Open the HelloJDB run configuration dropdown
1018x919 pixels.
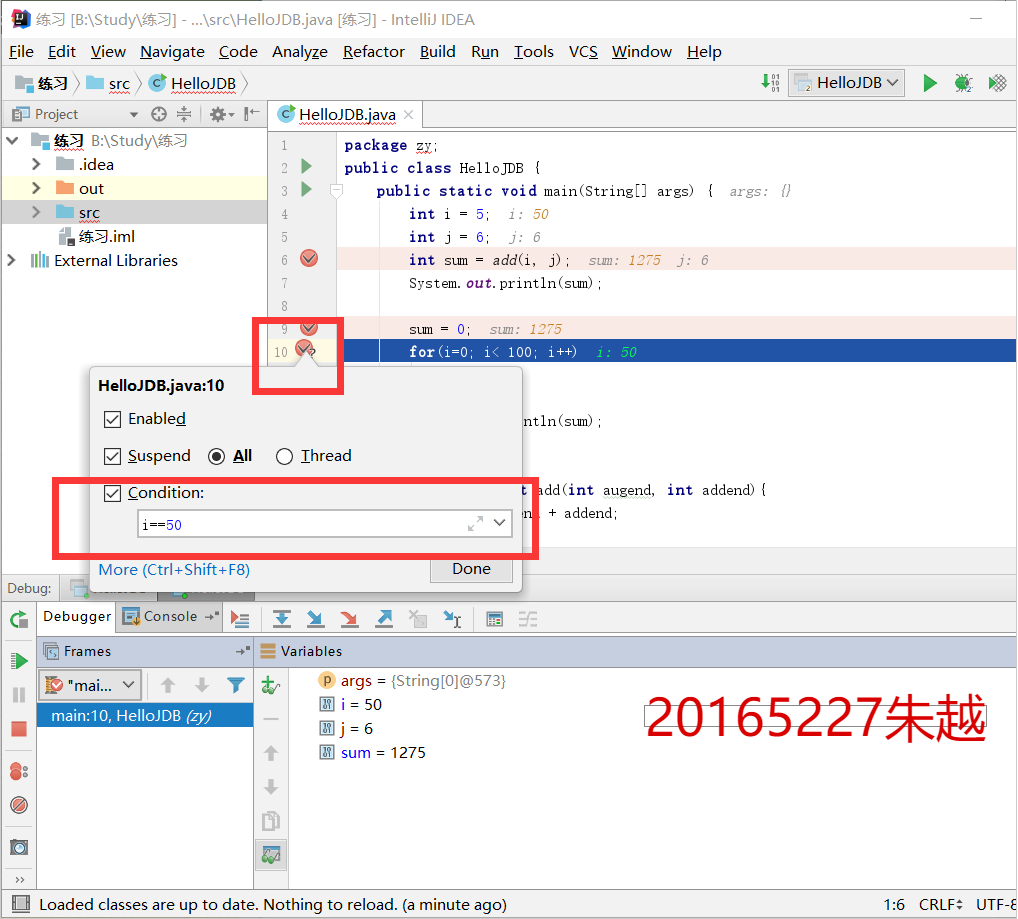tap(847, 83)
